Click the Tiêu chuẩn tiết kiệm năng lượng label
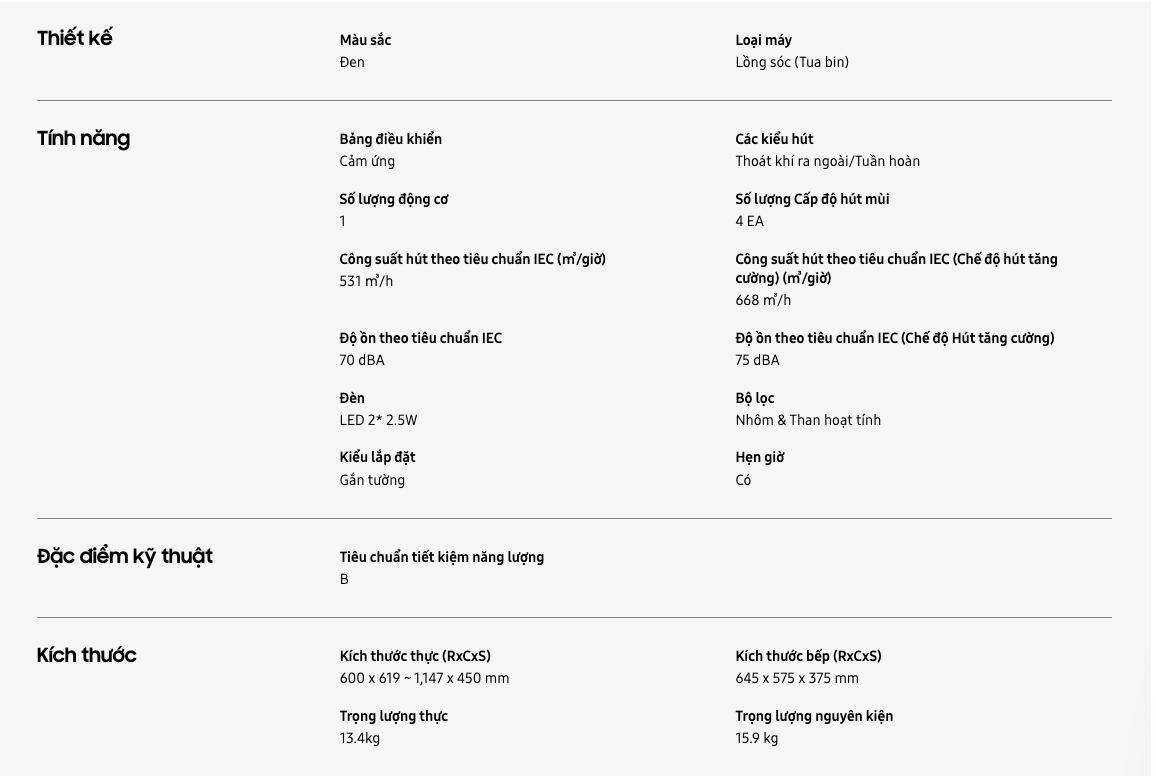Screen dimensions: 1156x776 [441, 557]
